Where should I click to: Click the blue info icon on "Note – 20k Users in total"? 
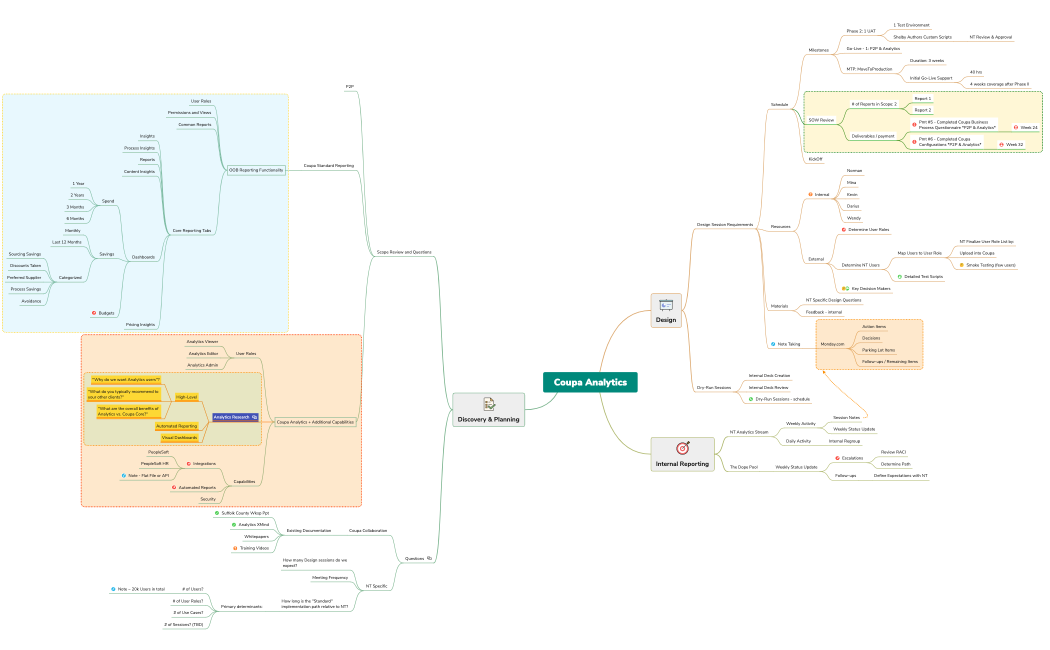click(x=113, y=589)
